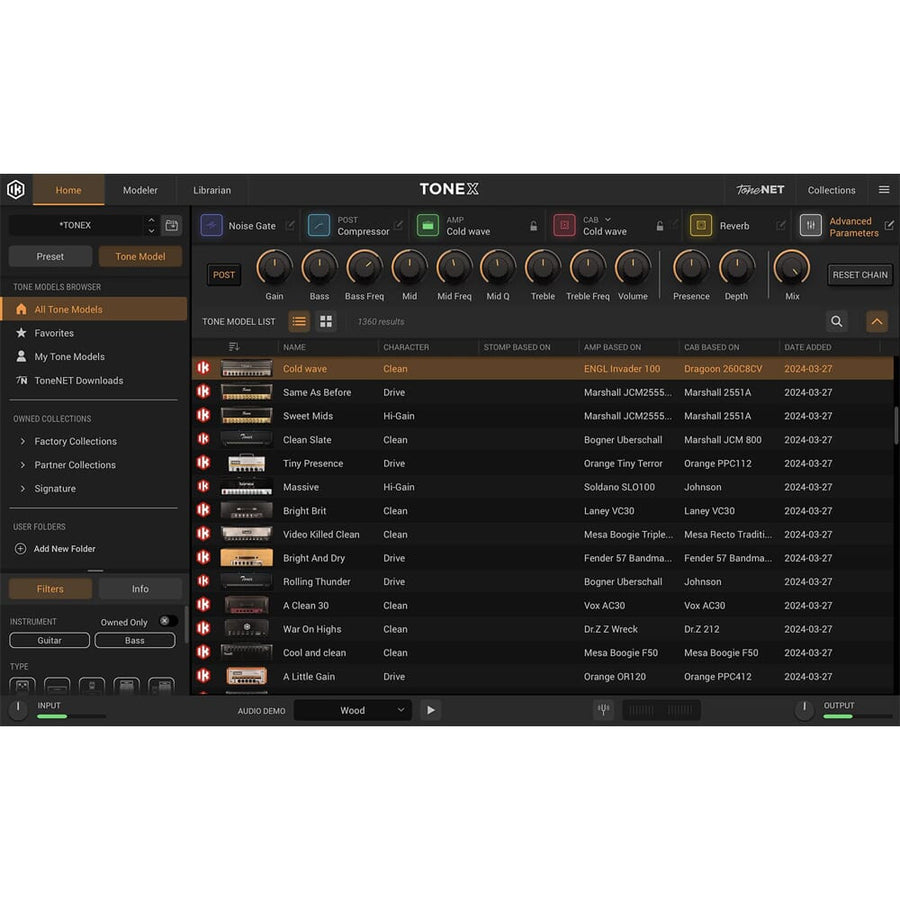Select the Sweet Mids tone model row
Viewport: 900px width, 900px height.
542,416
